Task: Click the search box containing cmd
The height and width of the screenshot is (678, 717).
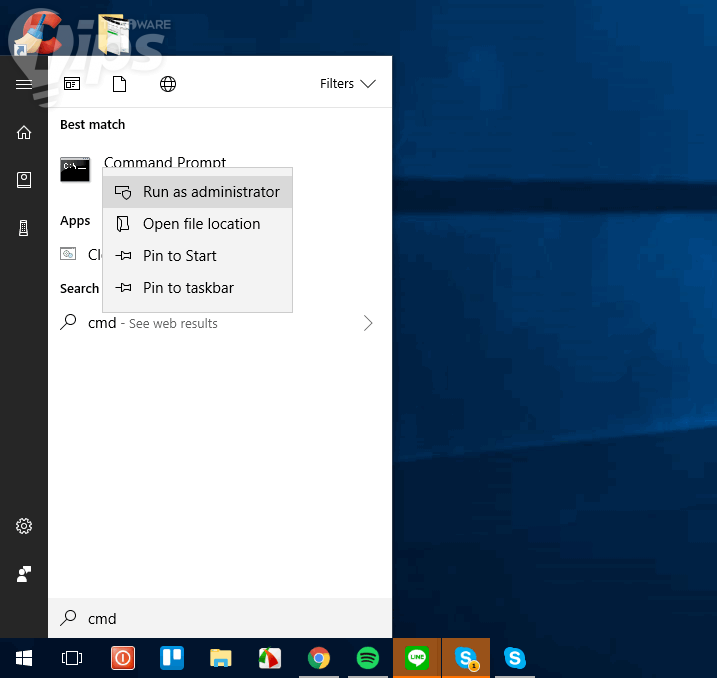Action: pyautogui.click(x=220, y=619)
